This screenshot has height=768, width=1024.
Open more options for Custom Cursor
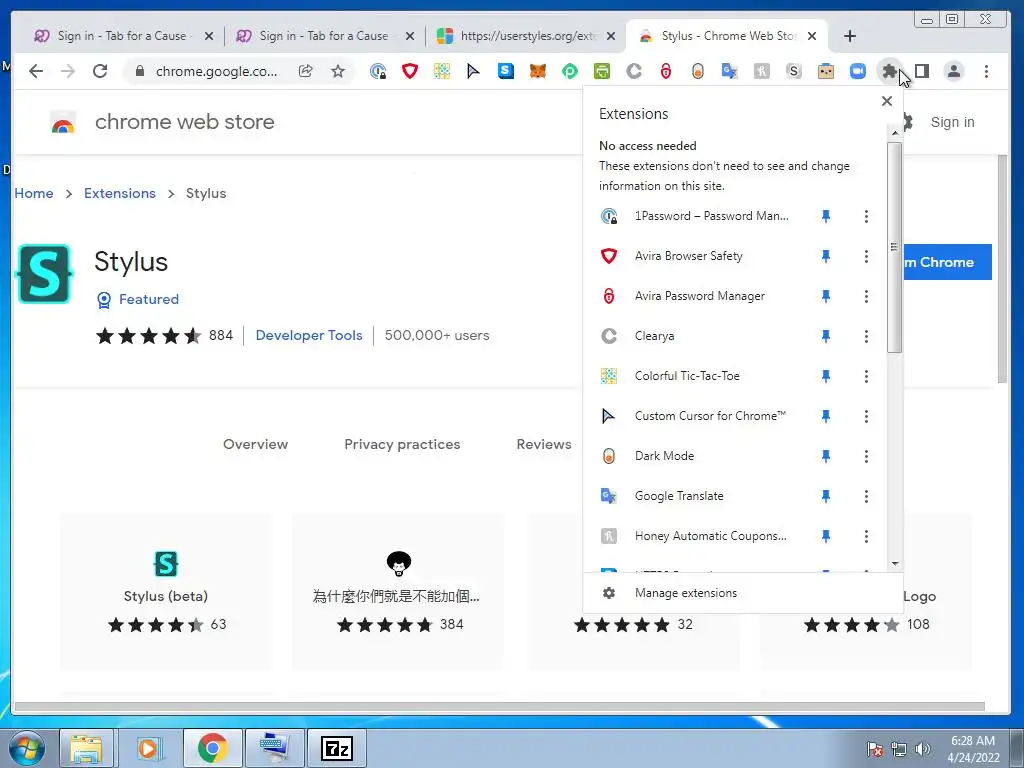[x=866, y=416]
